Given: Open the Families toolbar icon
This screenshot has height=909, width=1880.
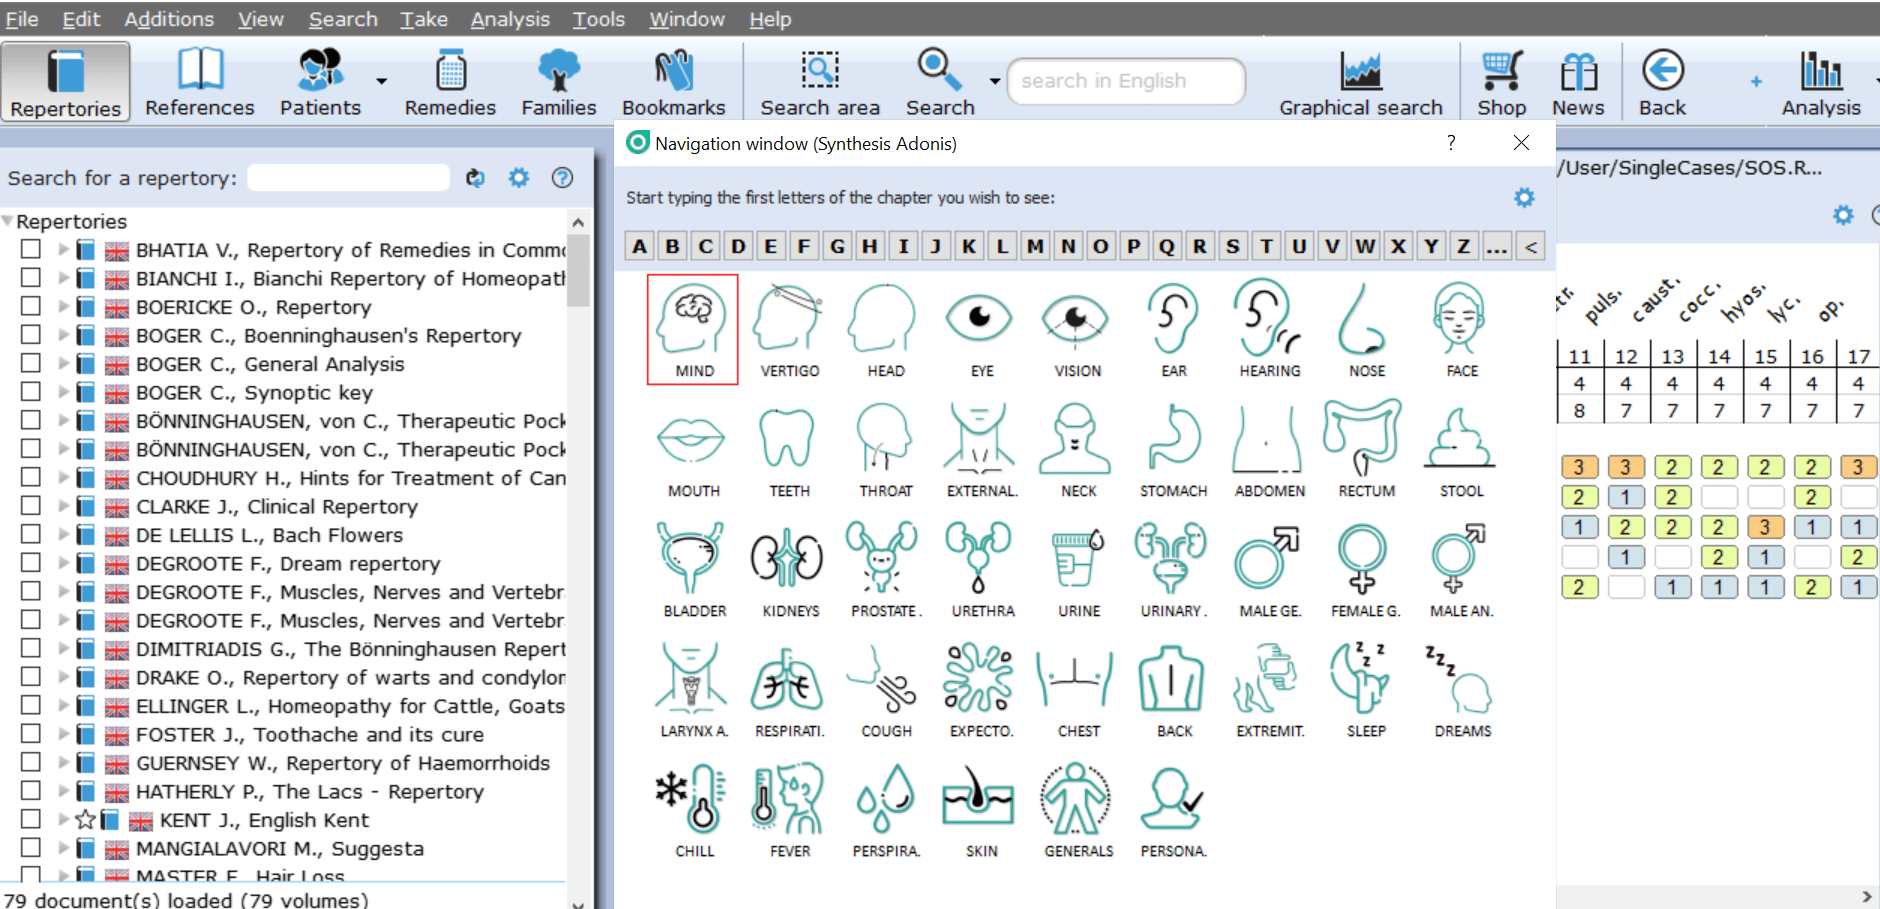Looking at the screenshot, I should (x=558, y=83).
